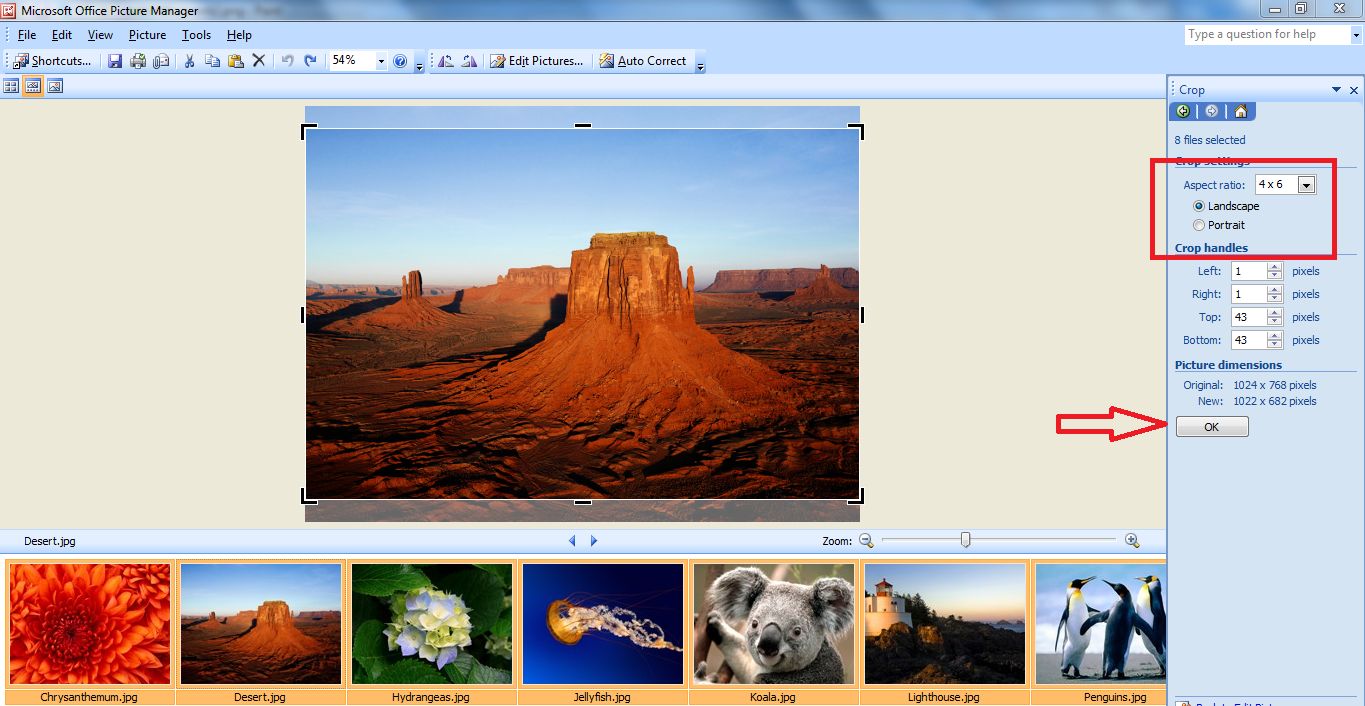Viewport: 1365px width, 706px height.
Task: Click the Auto Correct button
Action: coord(643,61)
